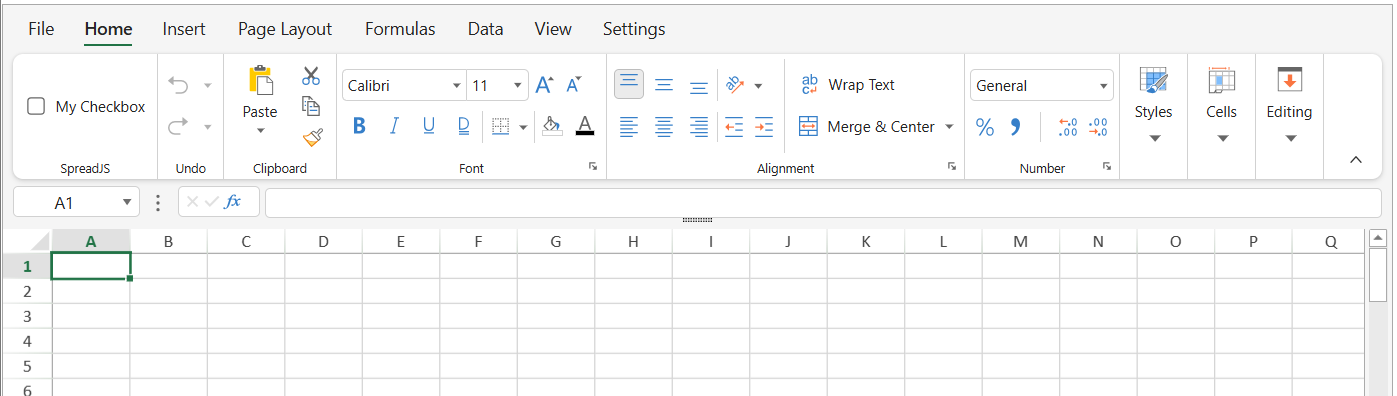Select column D header
This screenshot has height=396, width=1397.
(323, 241)
